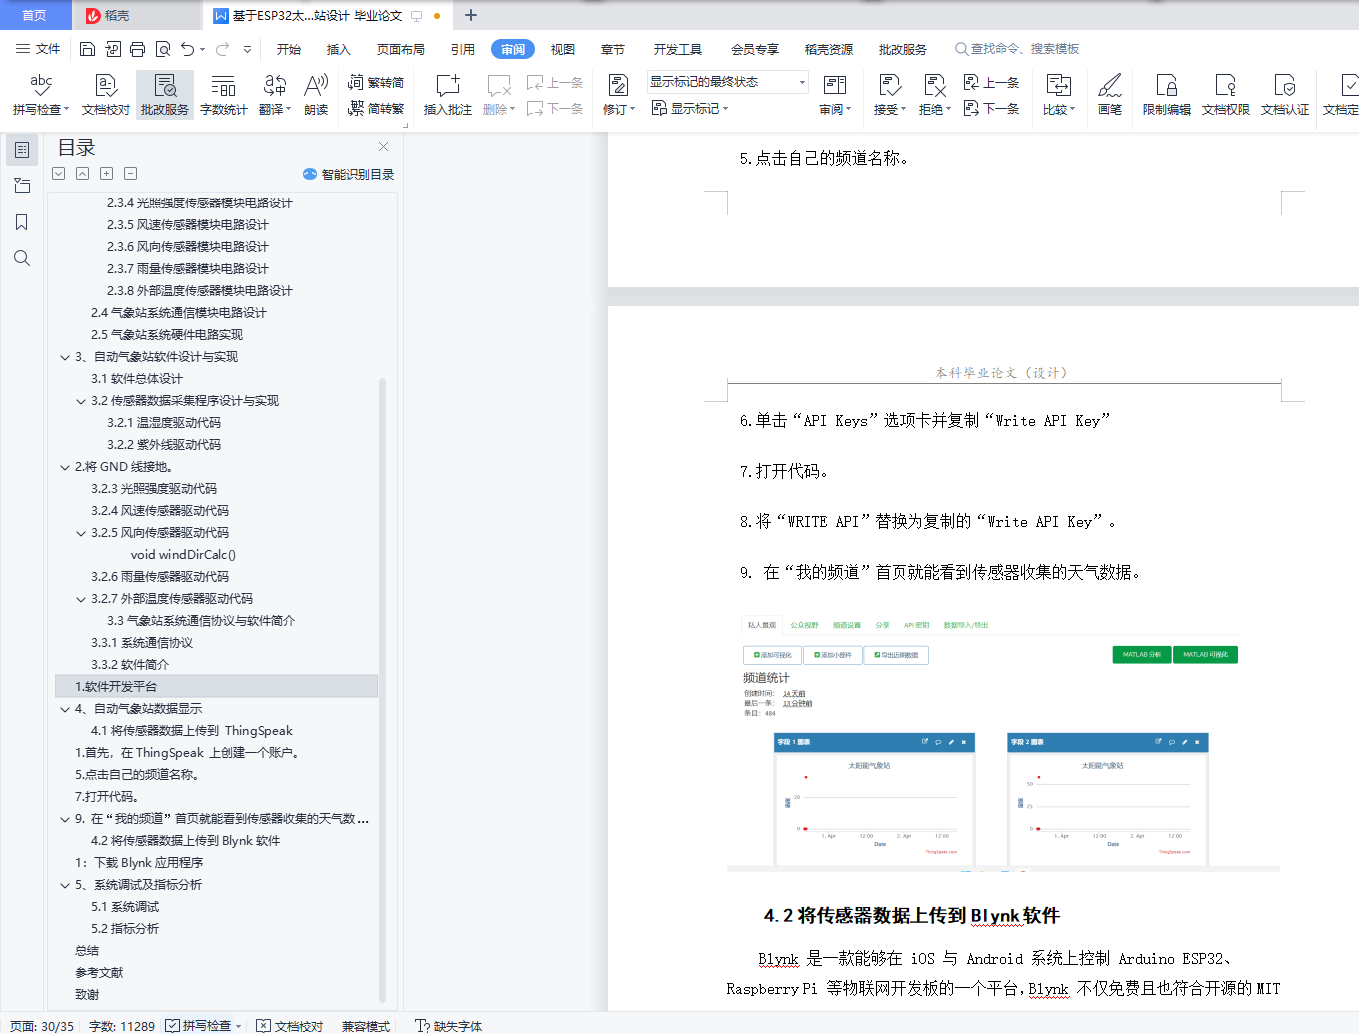The width and height of the screenshot is (1359, 1034).
Task: Select 参考文献 in the outline
Action: 99,973
